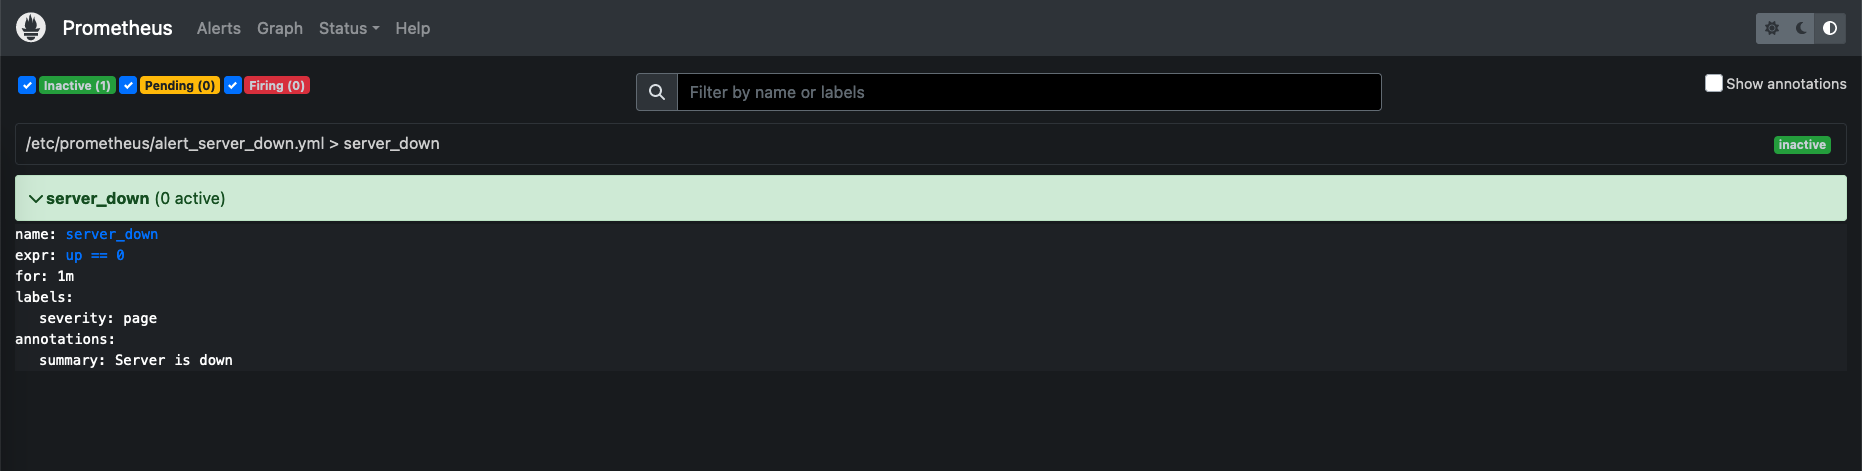Click the green inactive status badge of the rule group

click(x=1802, y=145)
